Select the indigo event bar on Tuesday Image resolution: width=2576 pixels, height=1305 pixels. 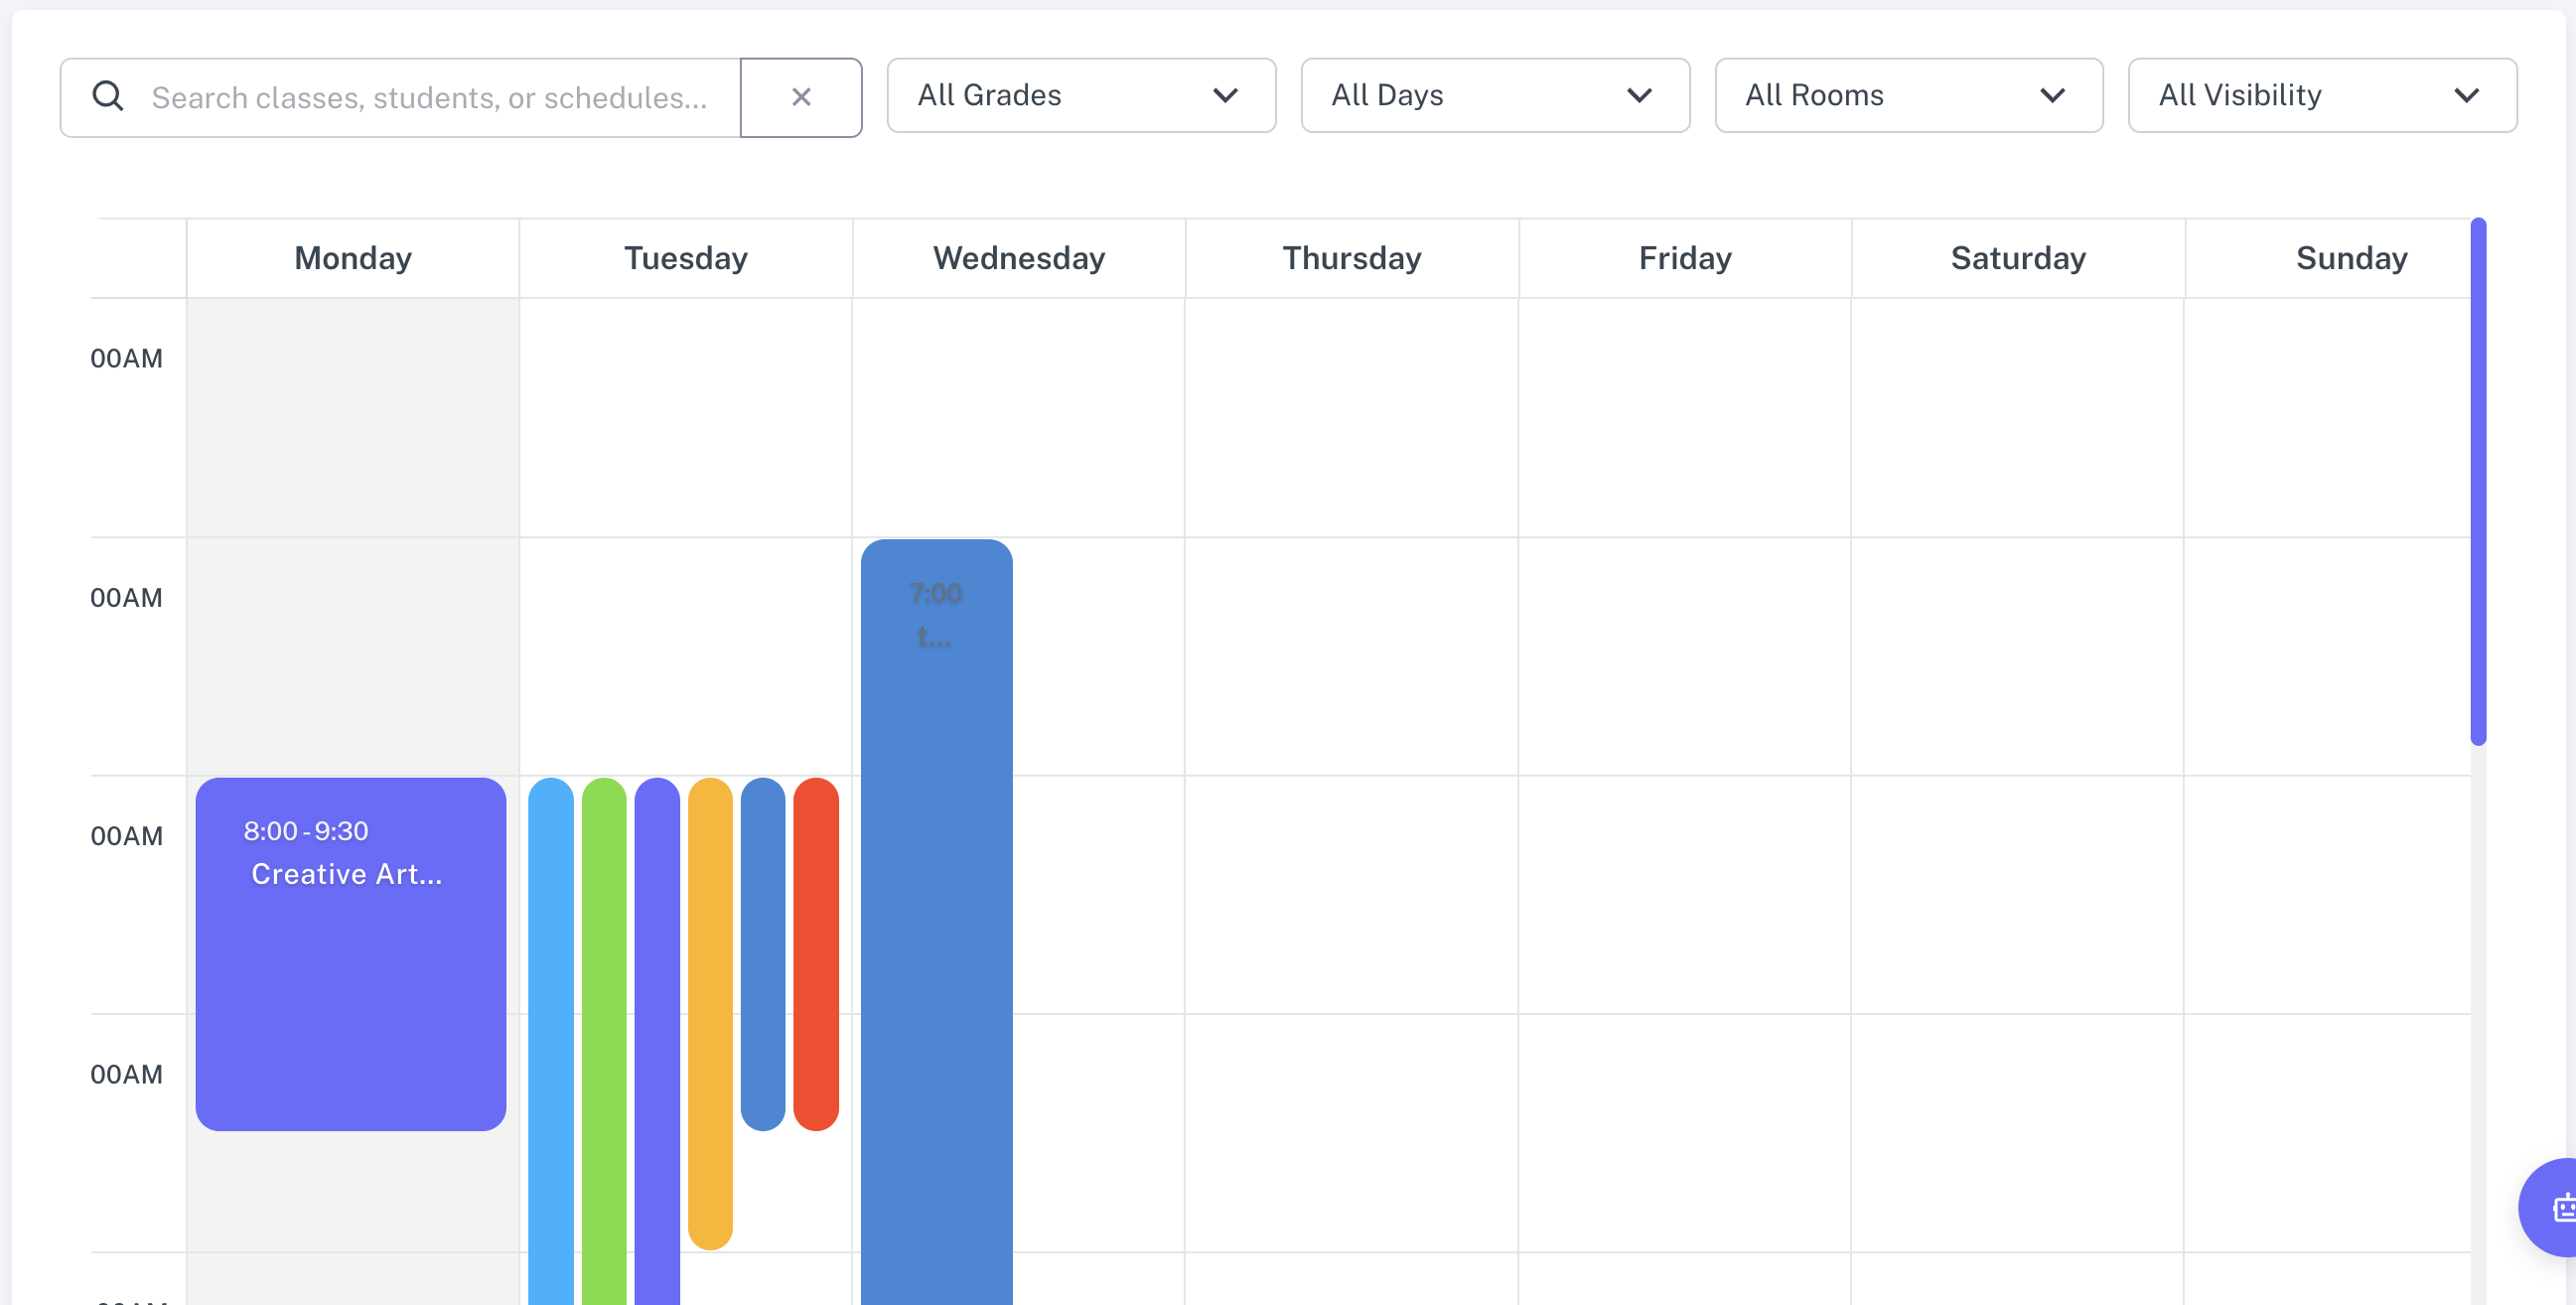click(658, 1000)
